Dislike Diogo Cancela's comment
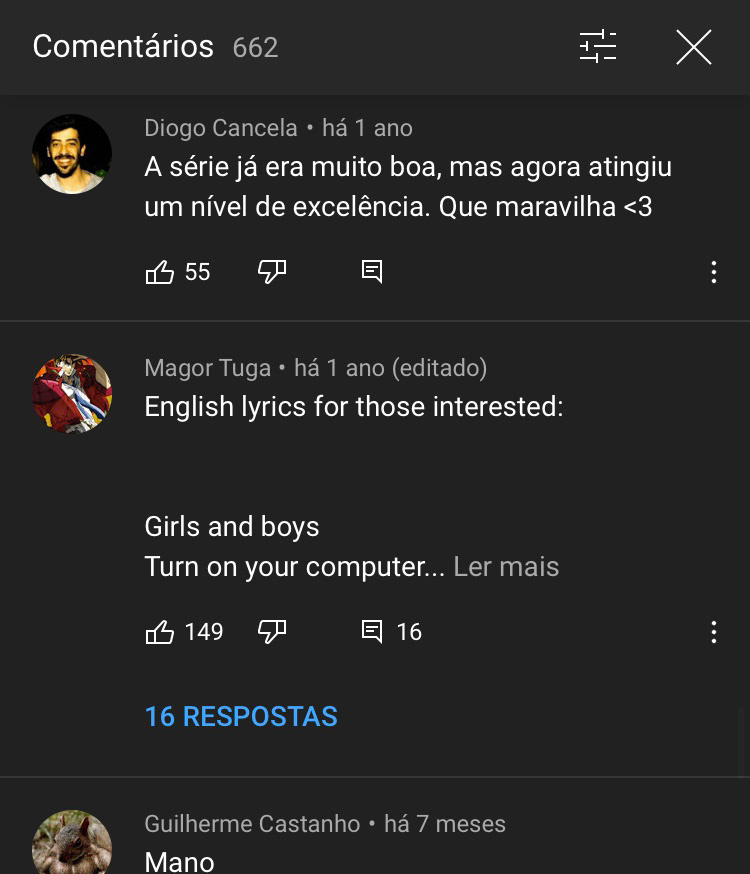 tap(272, 272)
